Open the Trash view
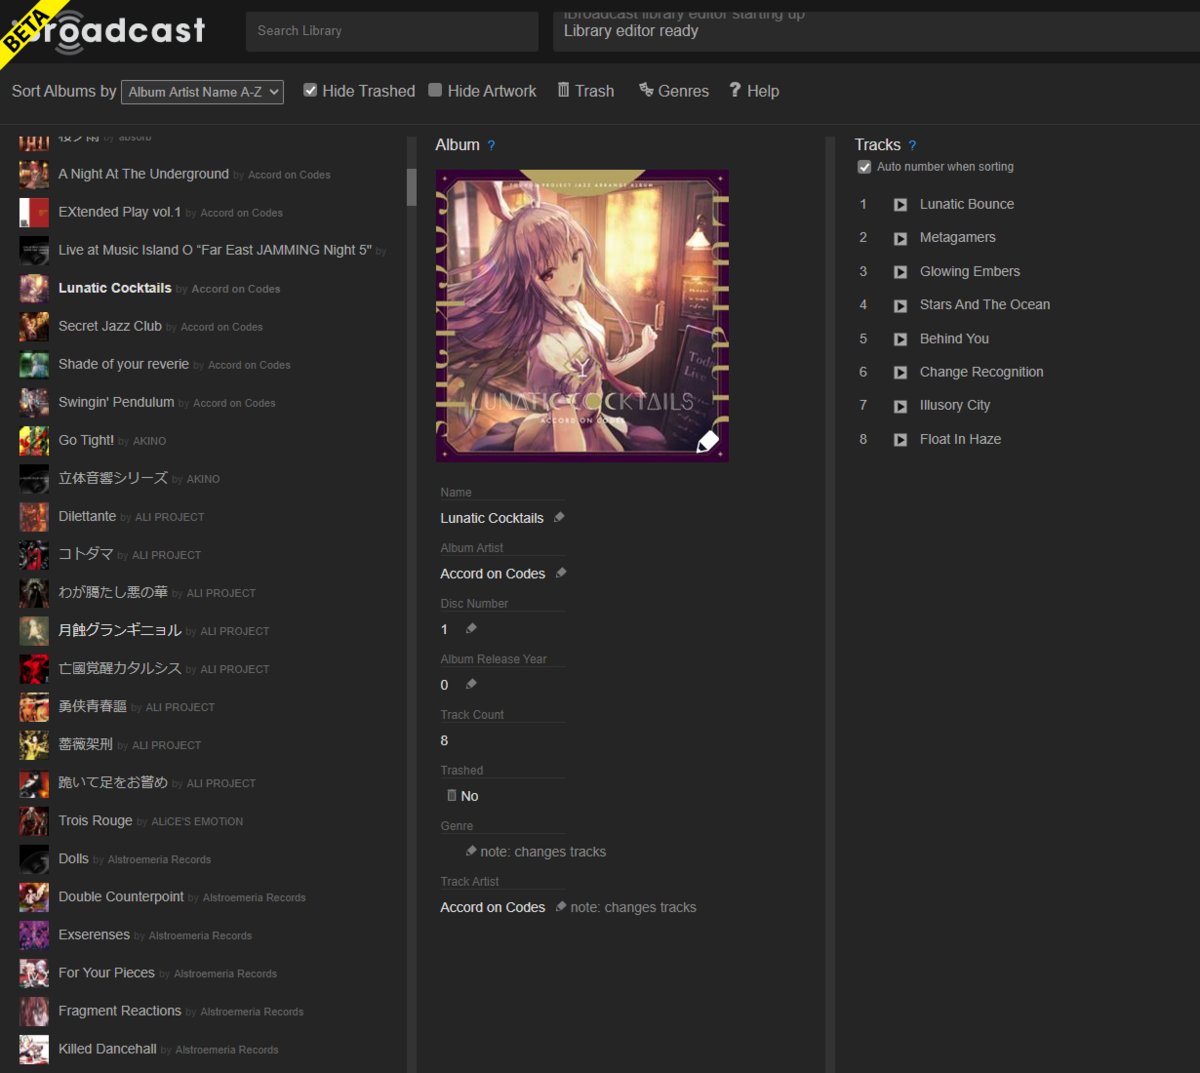This screenshot has width=1200, height=1073. click(x=585, y=91)
